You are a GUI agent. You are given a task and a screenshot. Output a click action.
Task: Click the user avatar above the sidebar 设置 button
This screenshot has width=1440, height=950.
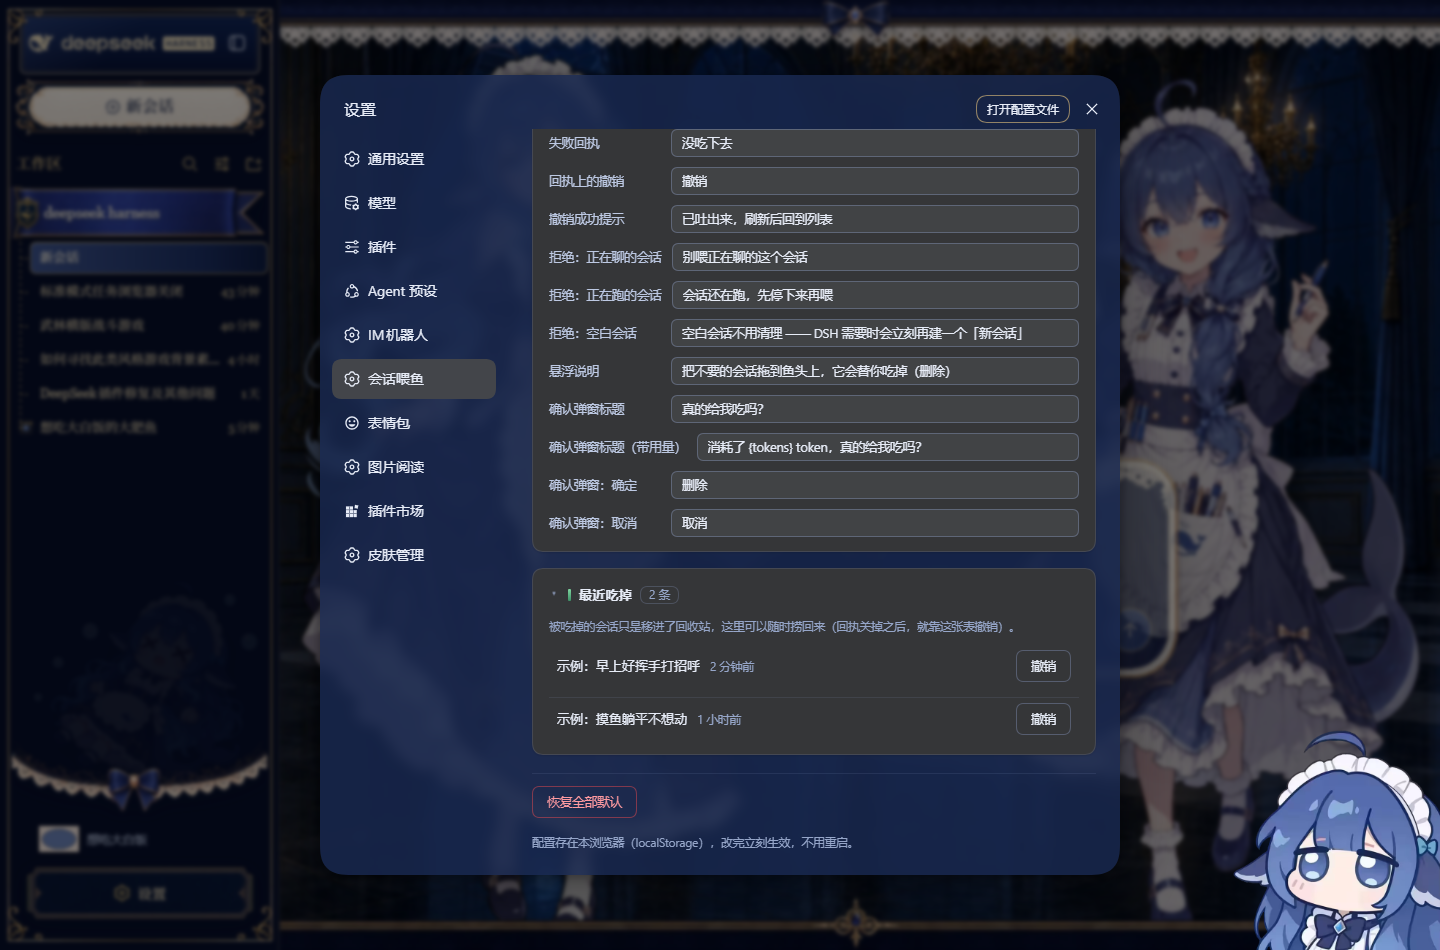click(x=59, y=839)
